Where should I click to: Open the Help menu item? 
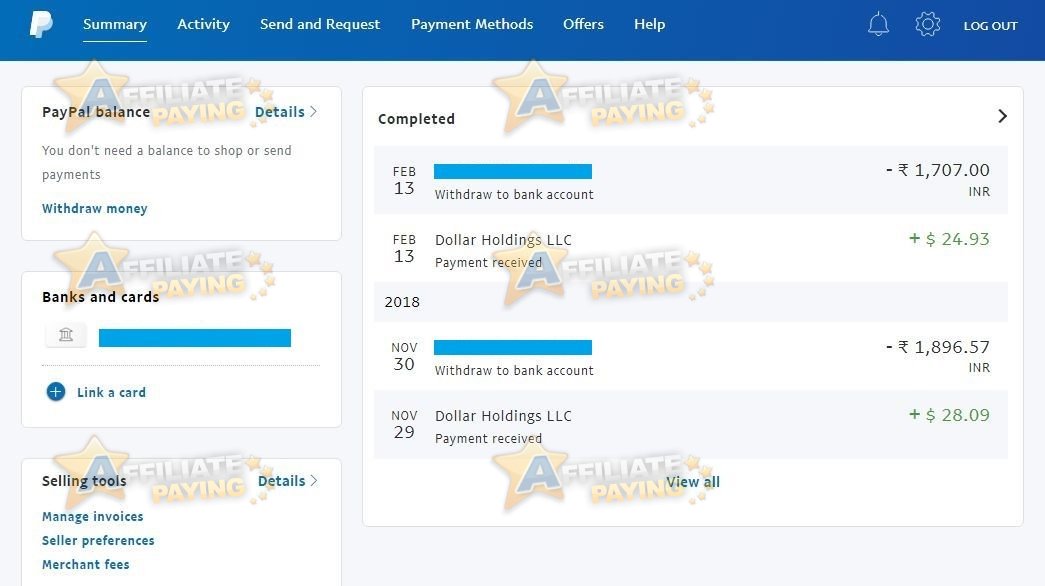point(650,25)
